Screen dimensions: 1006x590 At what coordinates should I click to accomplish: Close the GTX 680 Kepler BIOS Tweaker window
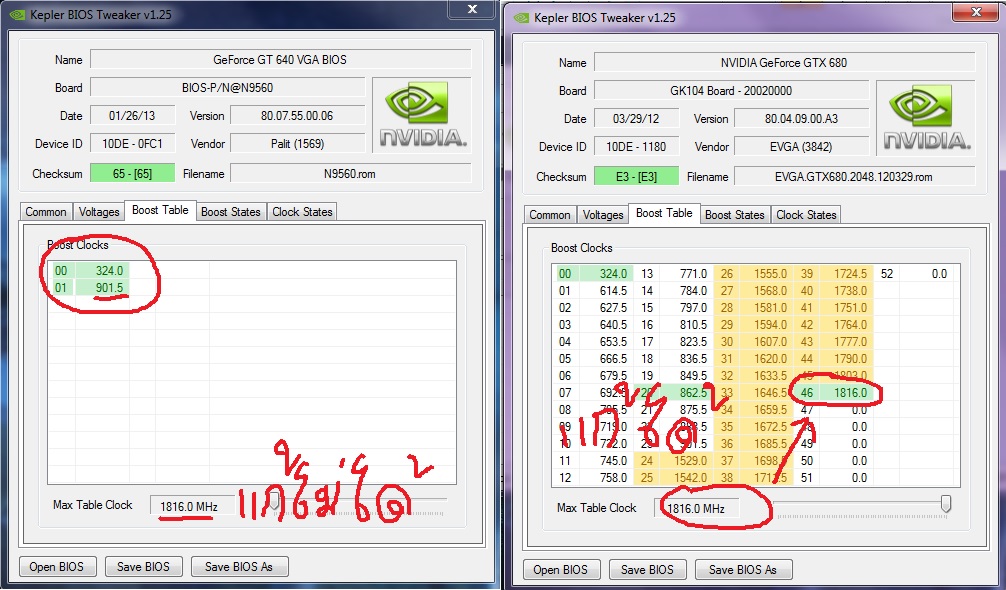click(x=976, y=12)
